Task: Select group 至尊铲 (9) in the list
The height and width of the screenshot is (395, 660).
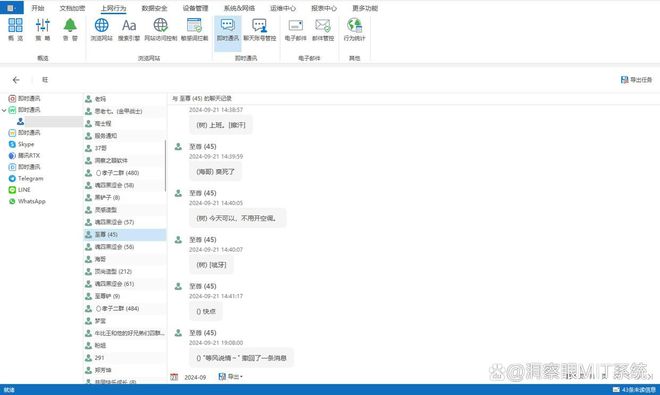Action: point(125,296)
